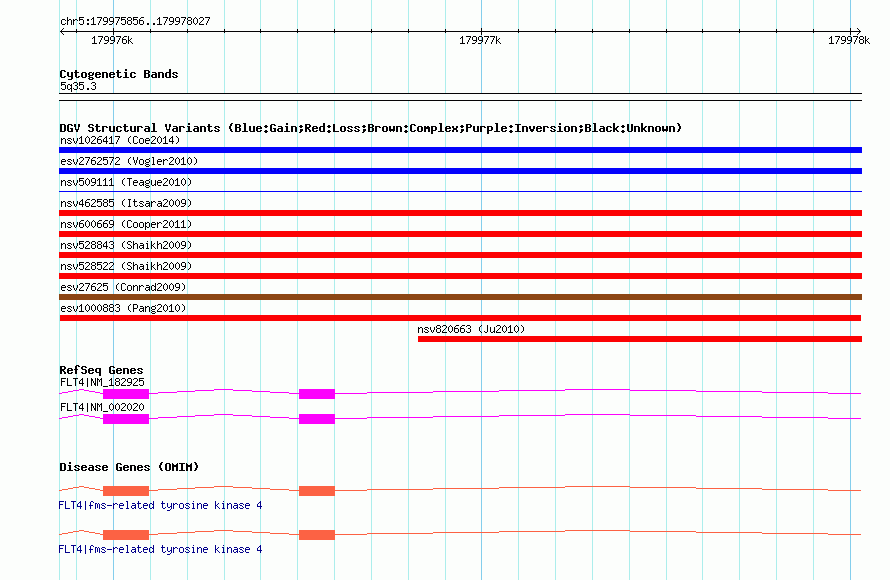Open the nsv600669 (Cooper2011) label

126,224
